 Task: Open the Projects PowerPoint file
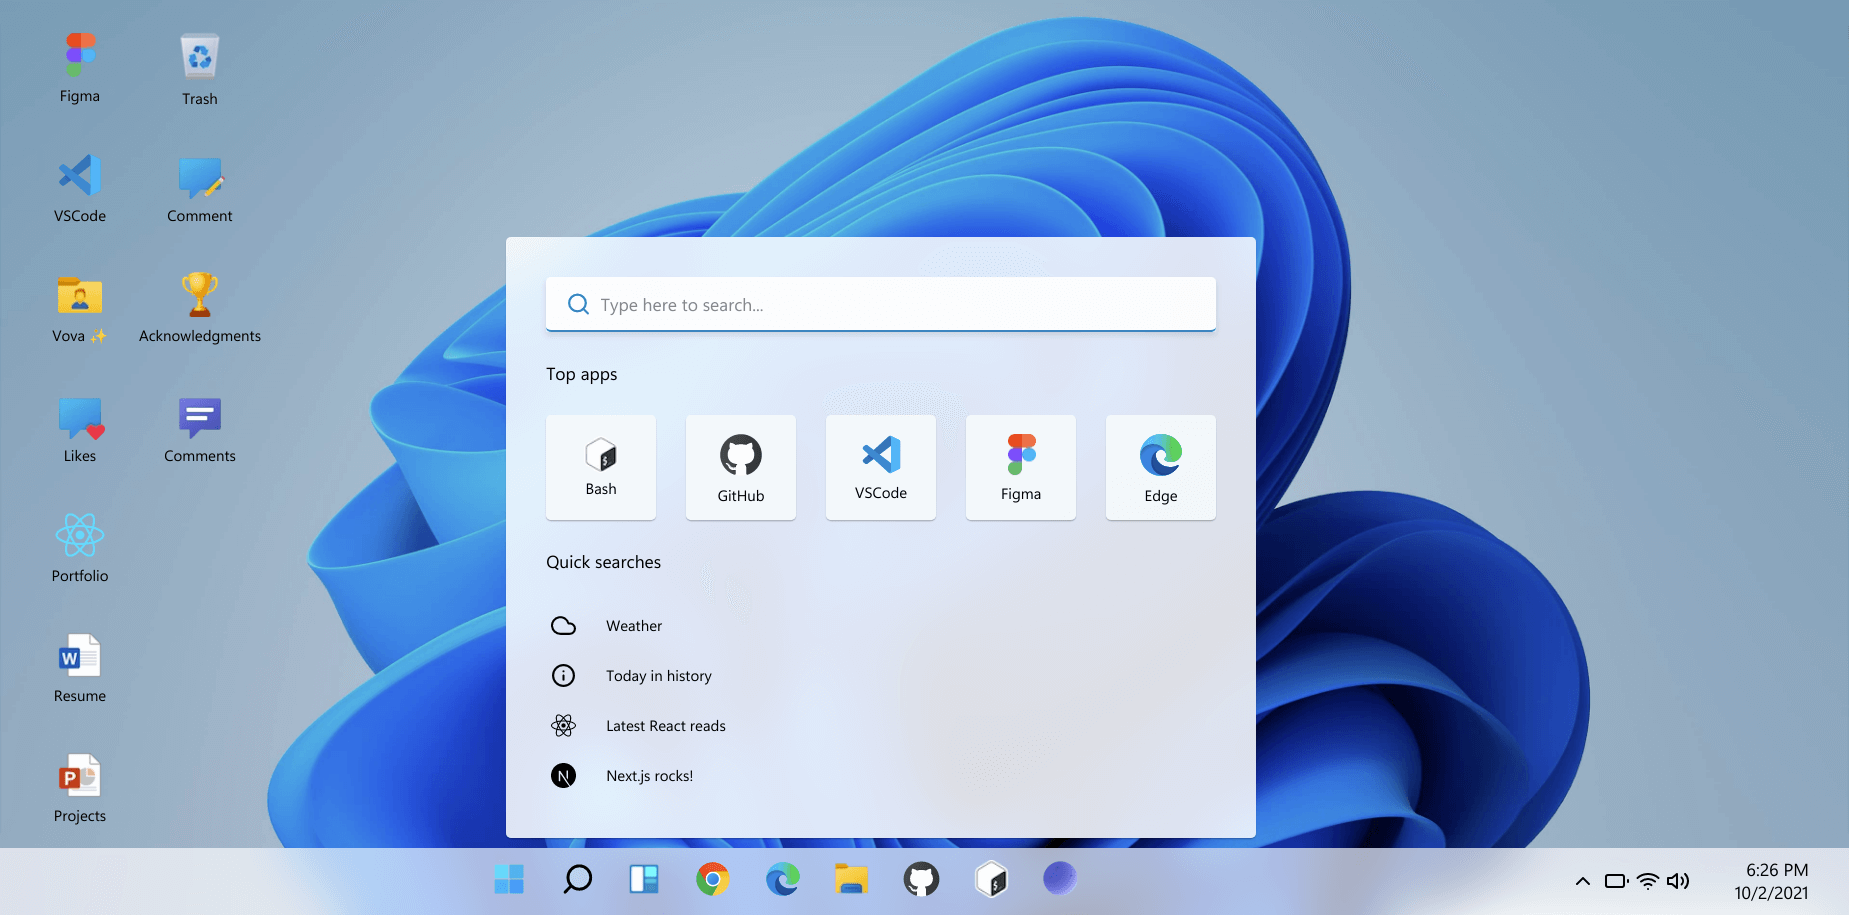[80, 788]
